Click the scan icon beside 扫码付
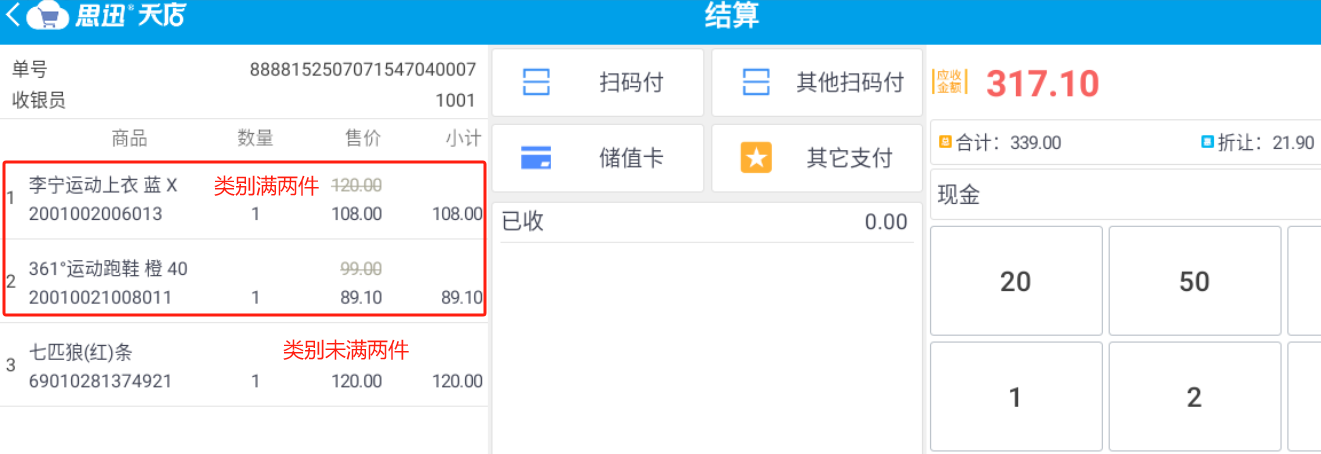The image size is (1321, 454). (x=537, y=82)
